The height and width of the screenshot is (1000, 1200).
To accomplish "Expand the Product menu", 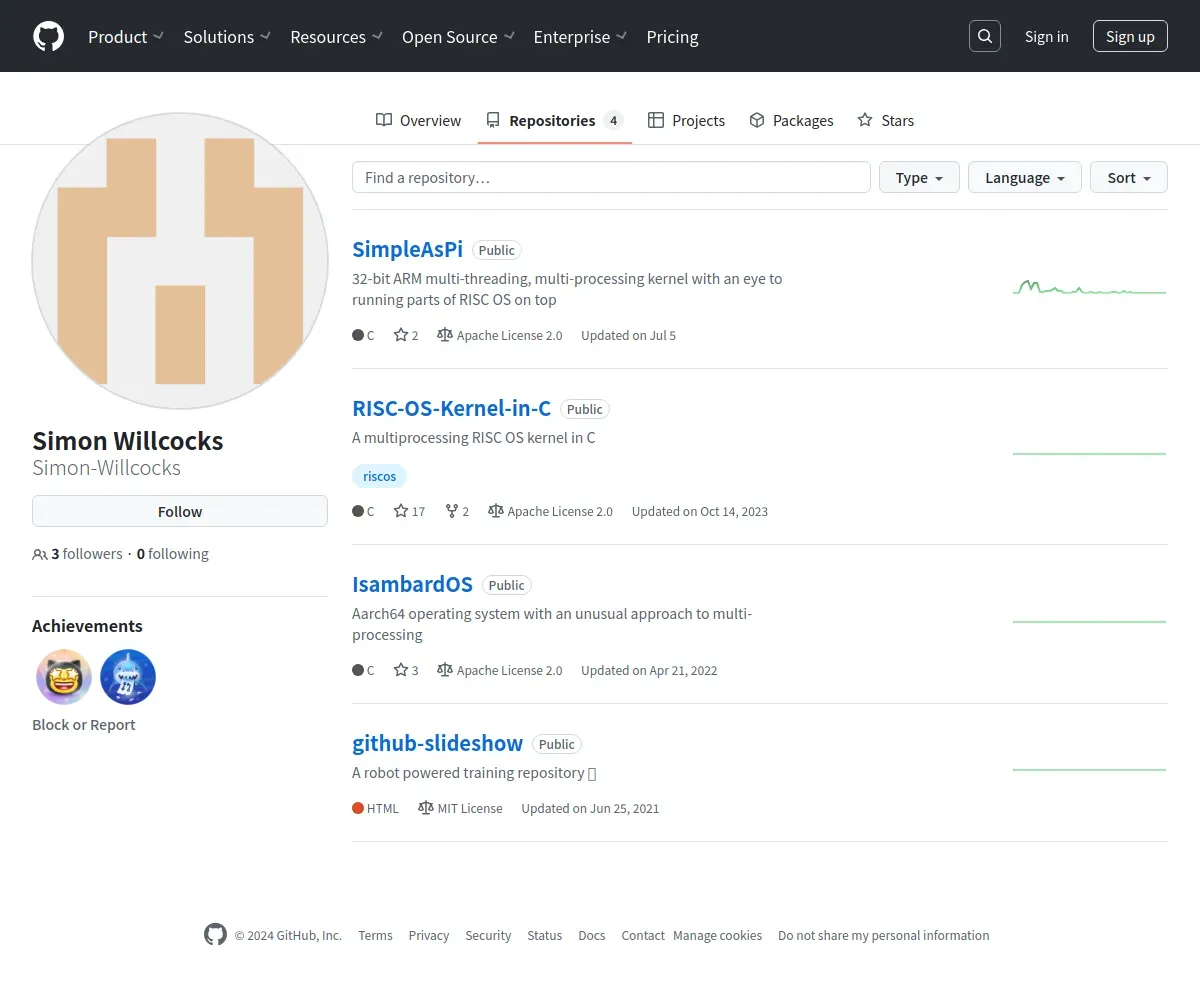I will 125,37.
